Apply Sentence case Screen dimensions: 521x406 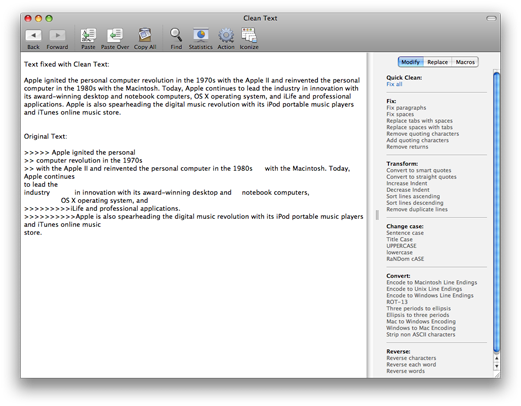click(x=405, y=233)
